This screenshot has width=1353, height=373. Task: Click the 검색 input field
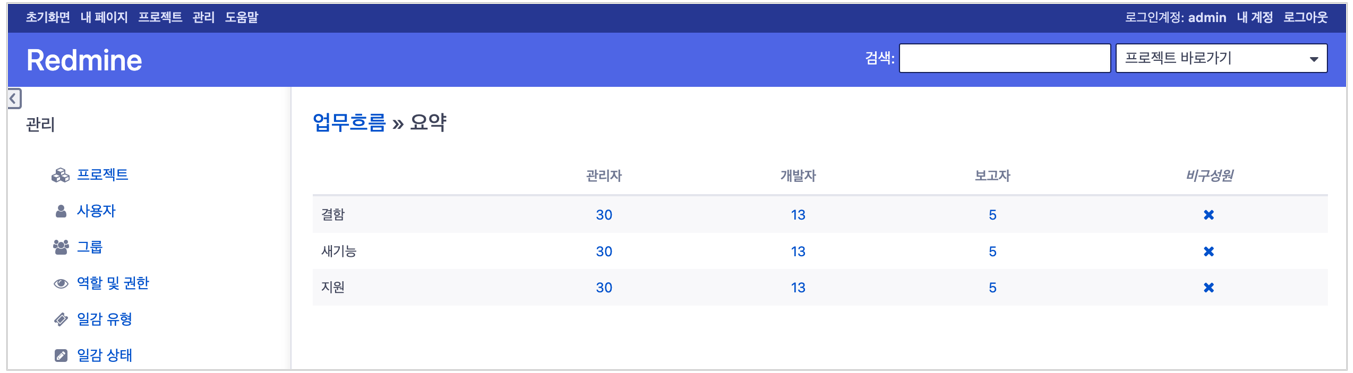[x=1005, y=58]
